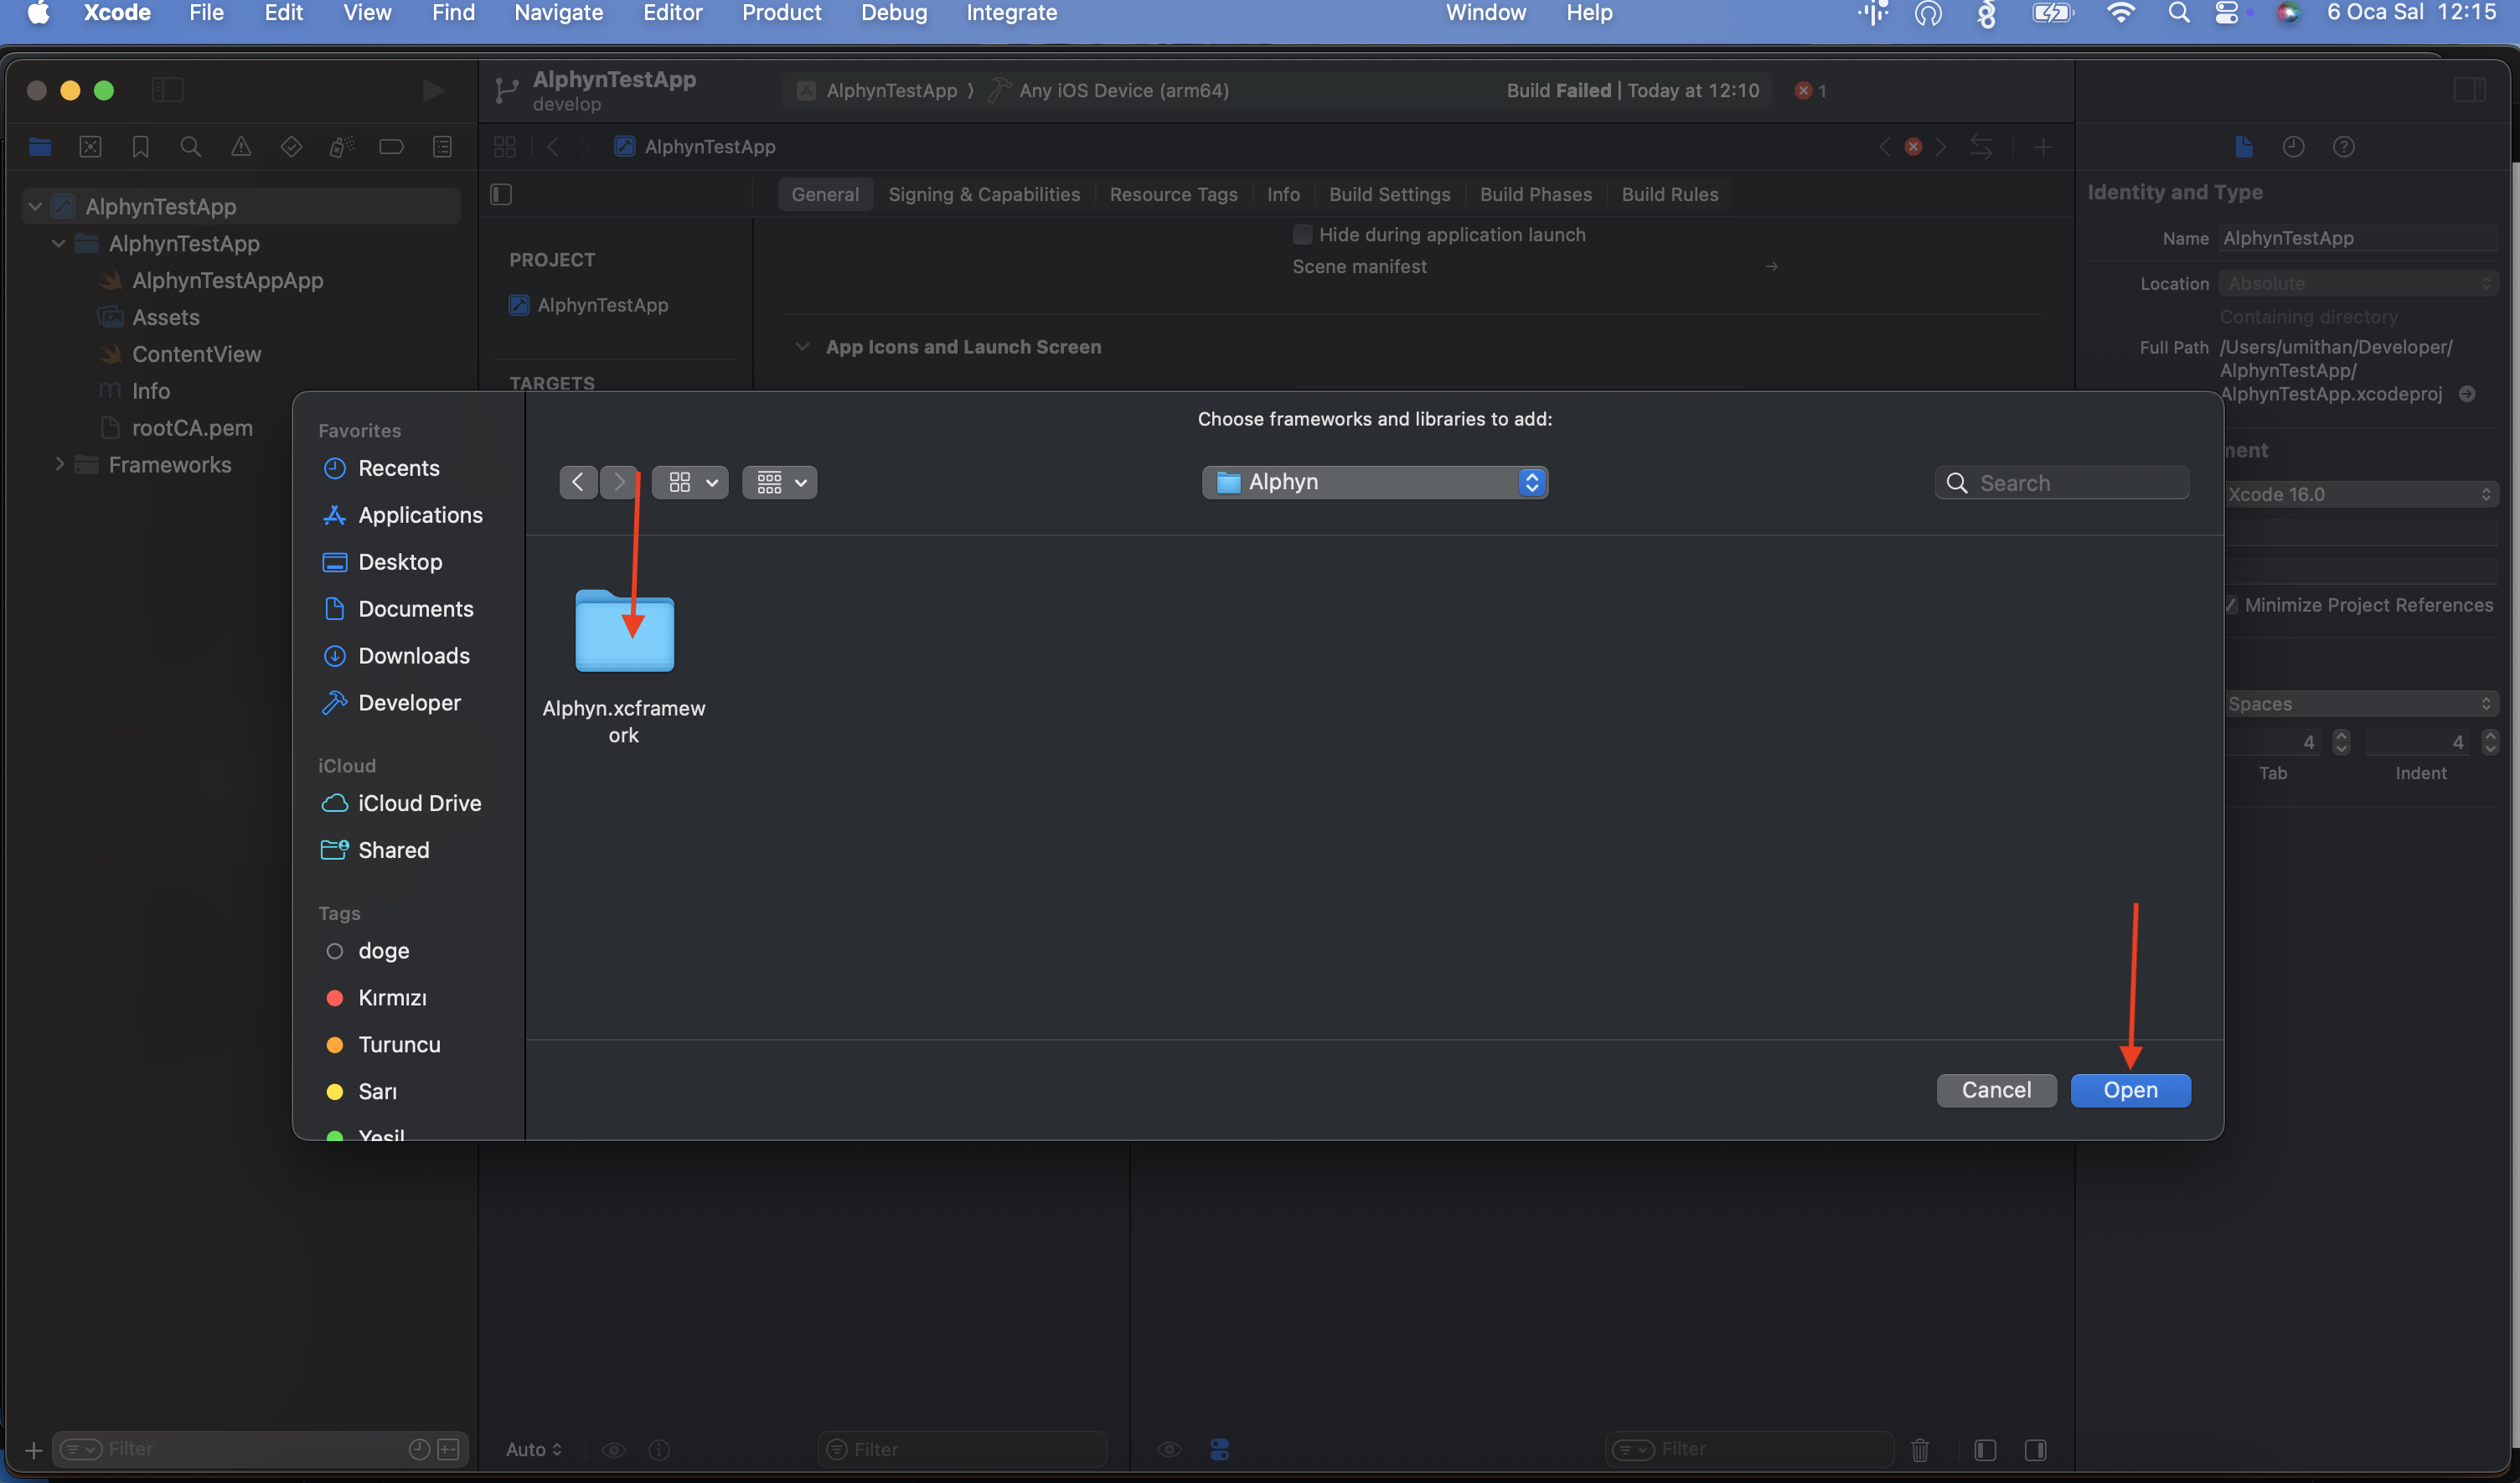Open the Source Control navigator icon
This screenshot has width=2520, height=1483.
(x=90, y=147)
